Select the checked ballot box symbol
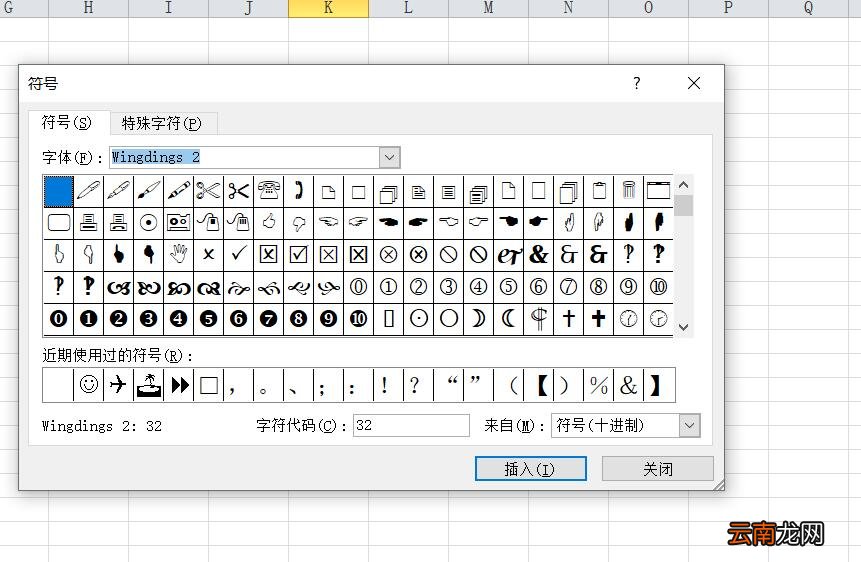861x562 pixels. [x=298, y=254]
